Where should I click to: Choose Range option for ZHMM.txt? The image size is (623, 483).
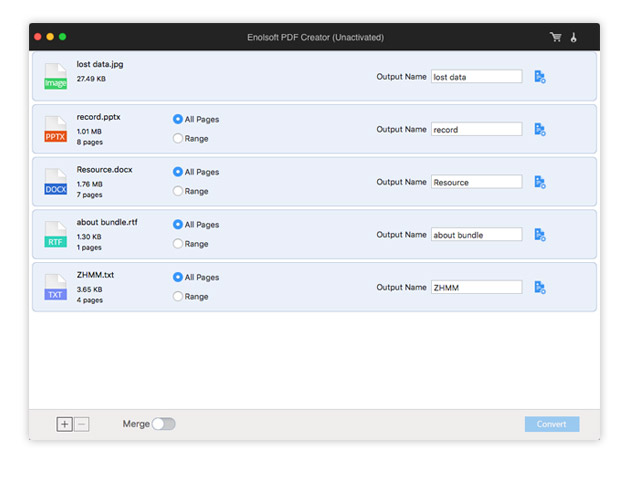tap(178, 296)
